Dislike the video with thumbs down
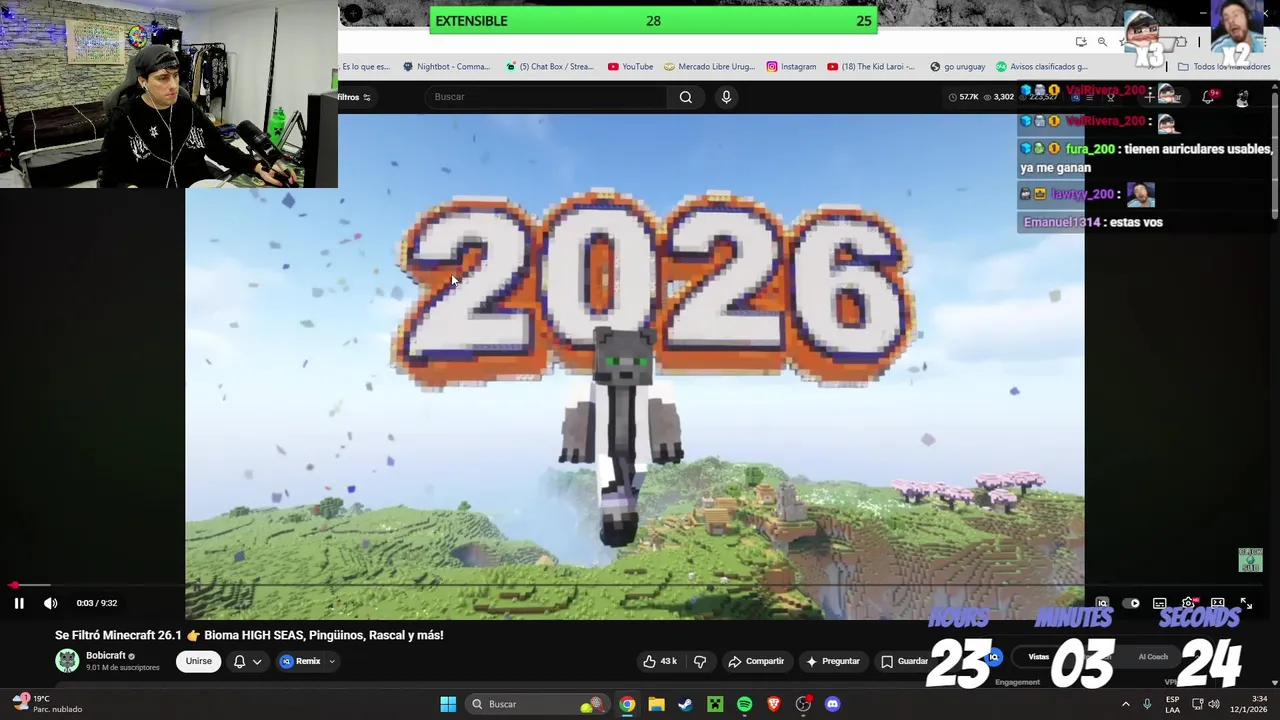 (700, 661)
